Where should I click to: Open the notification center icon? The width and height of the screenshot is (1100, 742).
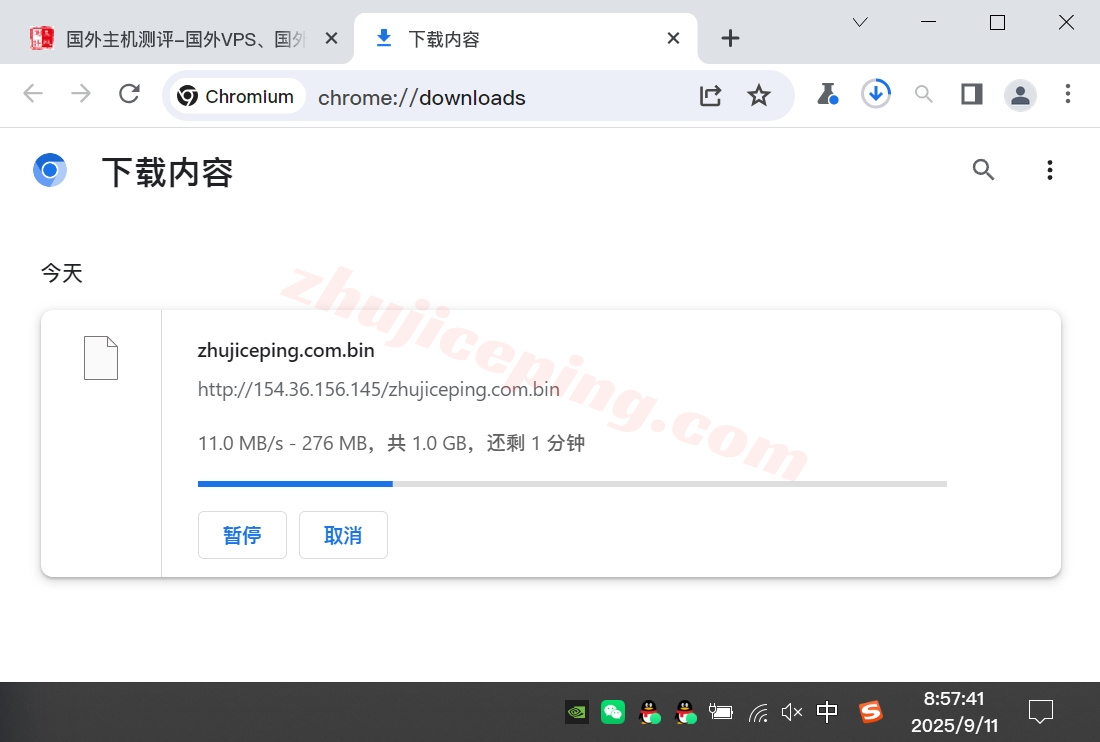click(1041, 712)
